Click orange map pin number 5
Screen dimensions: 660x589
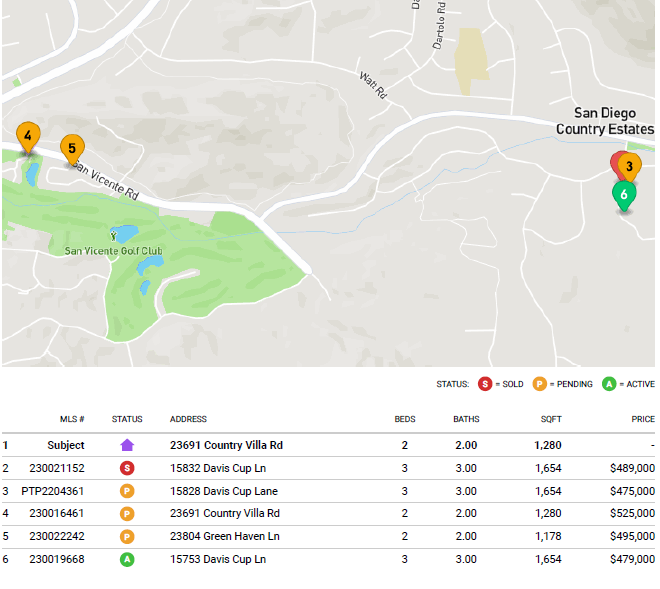tap(72, 149)
